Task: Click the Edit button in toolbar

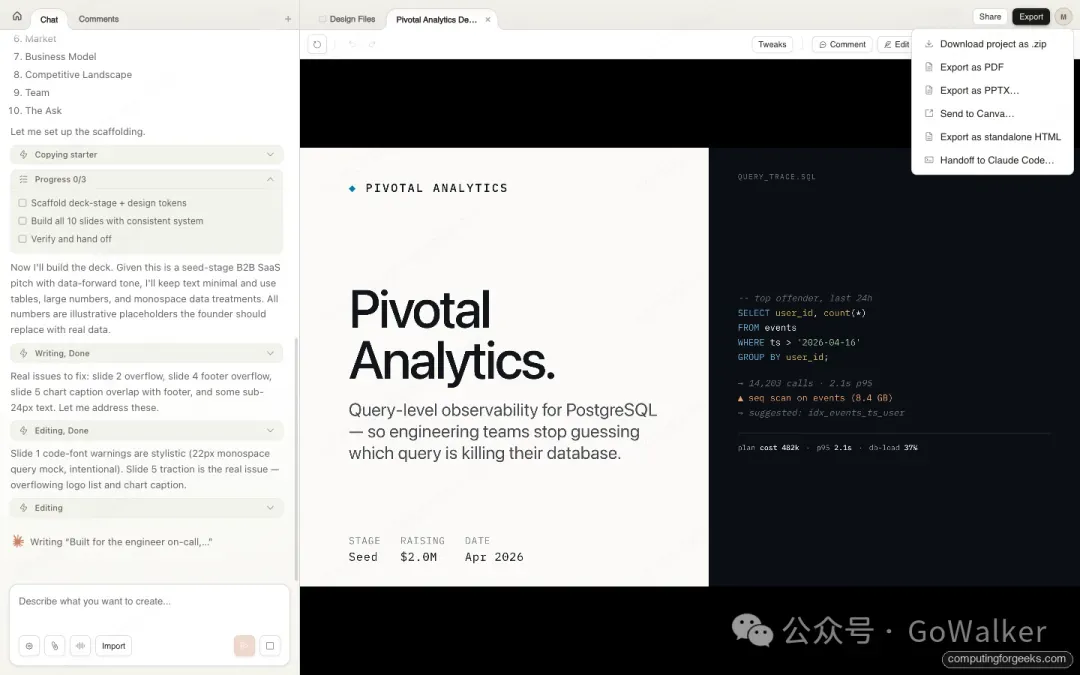Action: pos(895,44)
